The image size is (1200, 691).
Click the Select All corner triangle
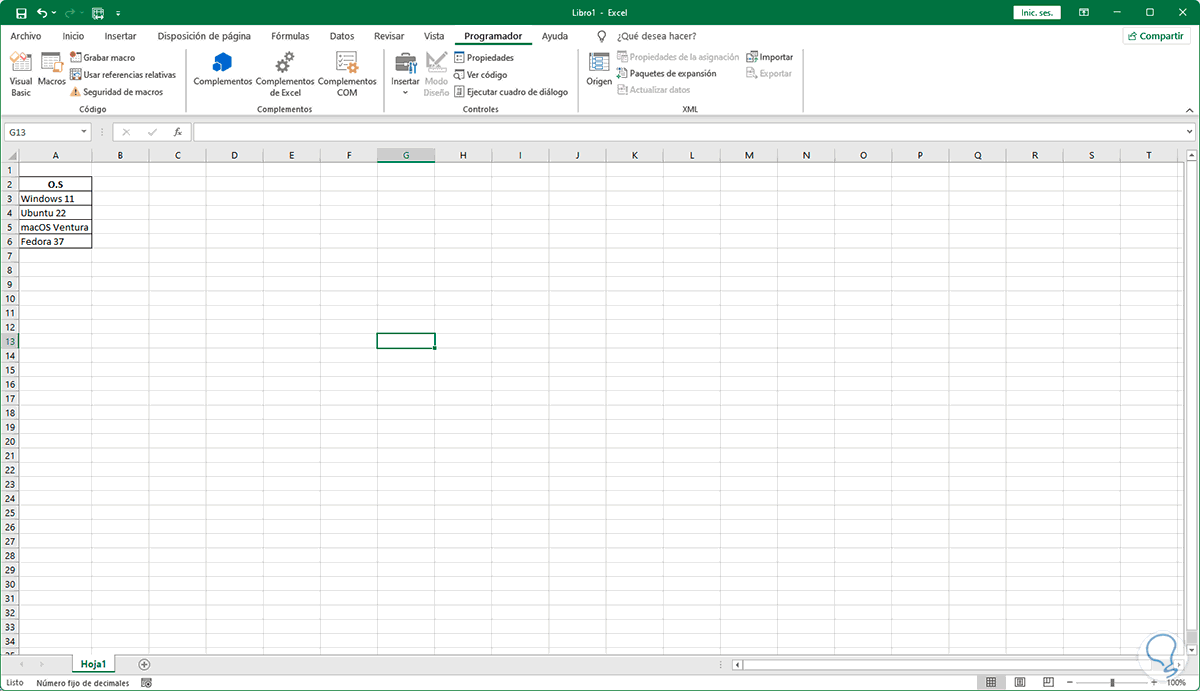tap(10, 155)
